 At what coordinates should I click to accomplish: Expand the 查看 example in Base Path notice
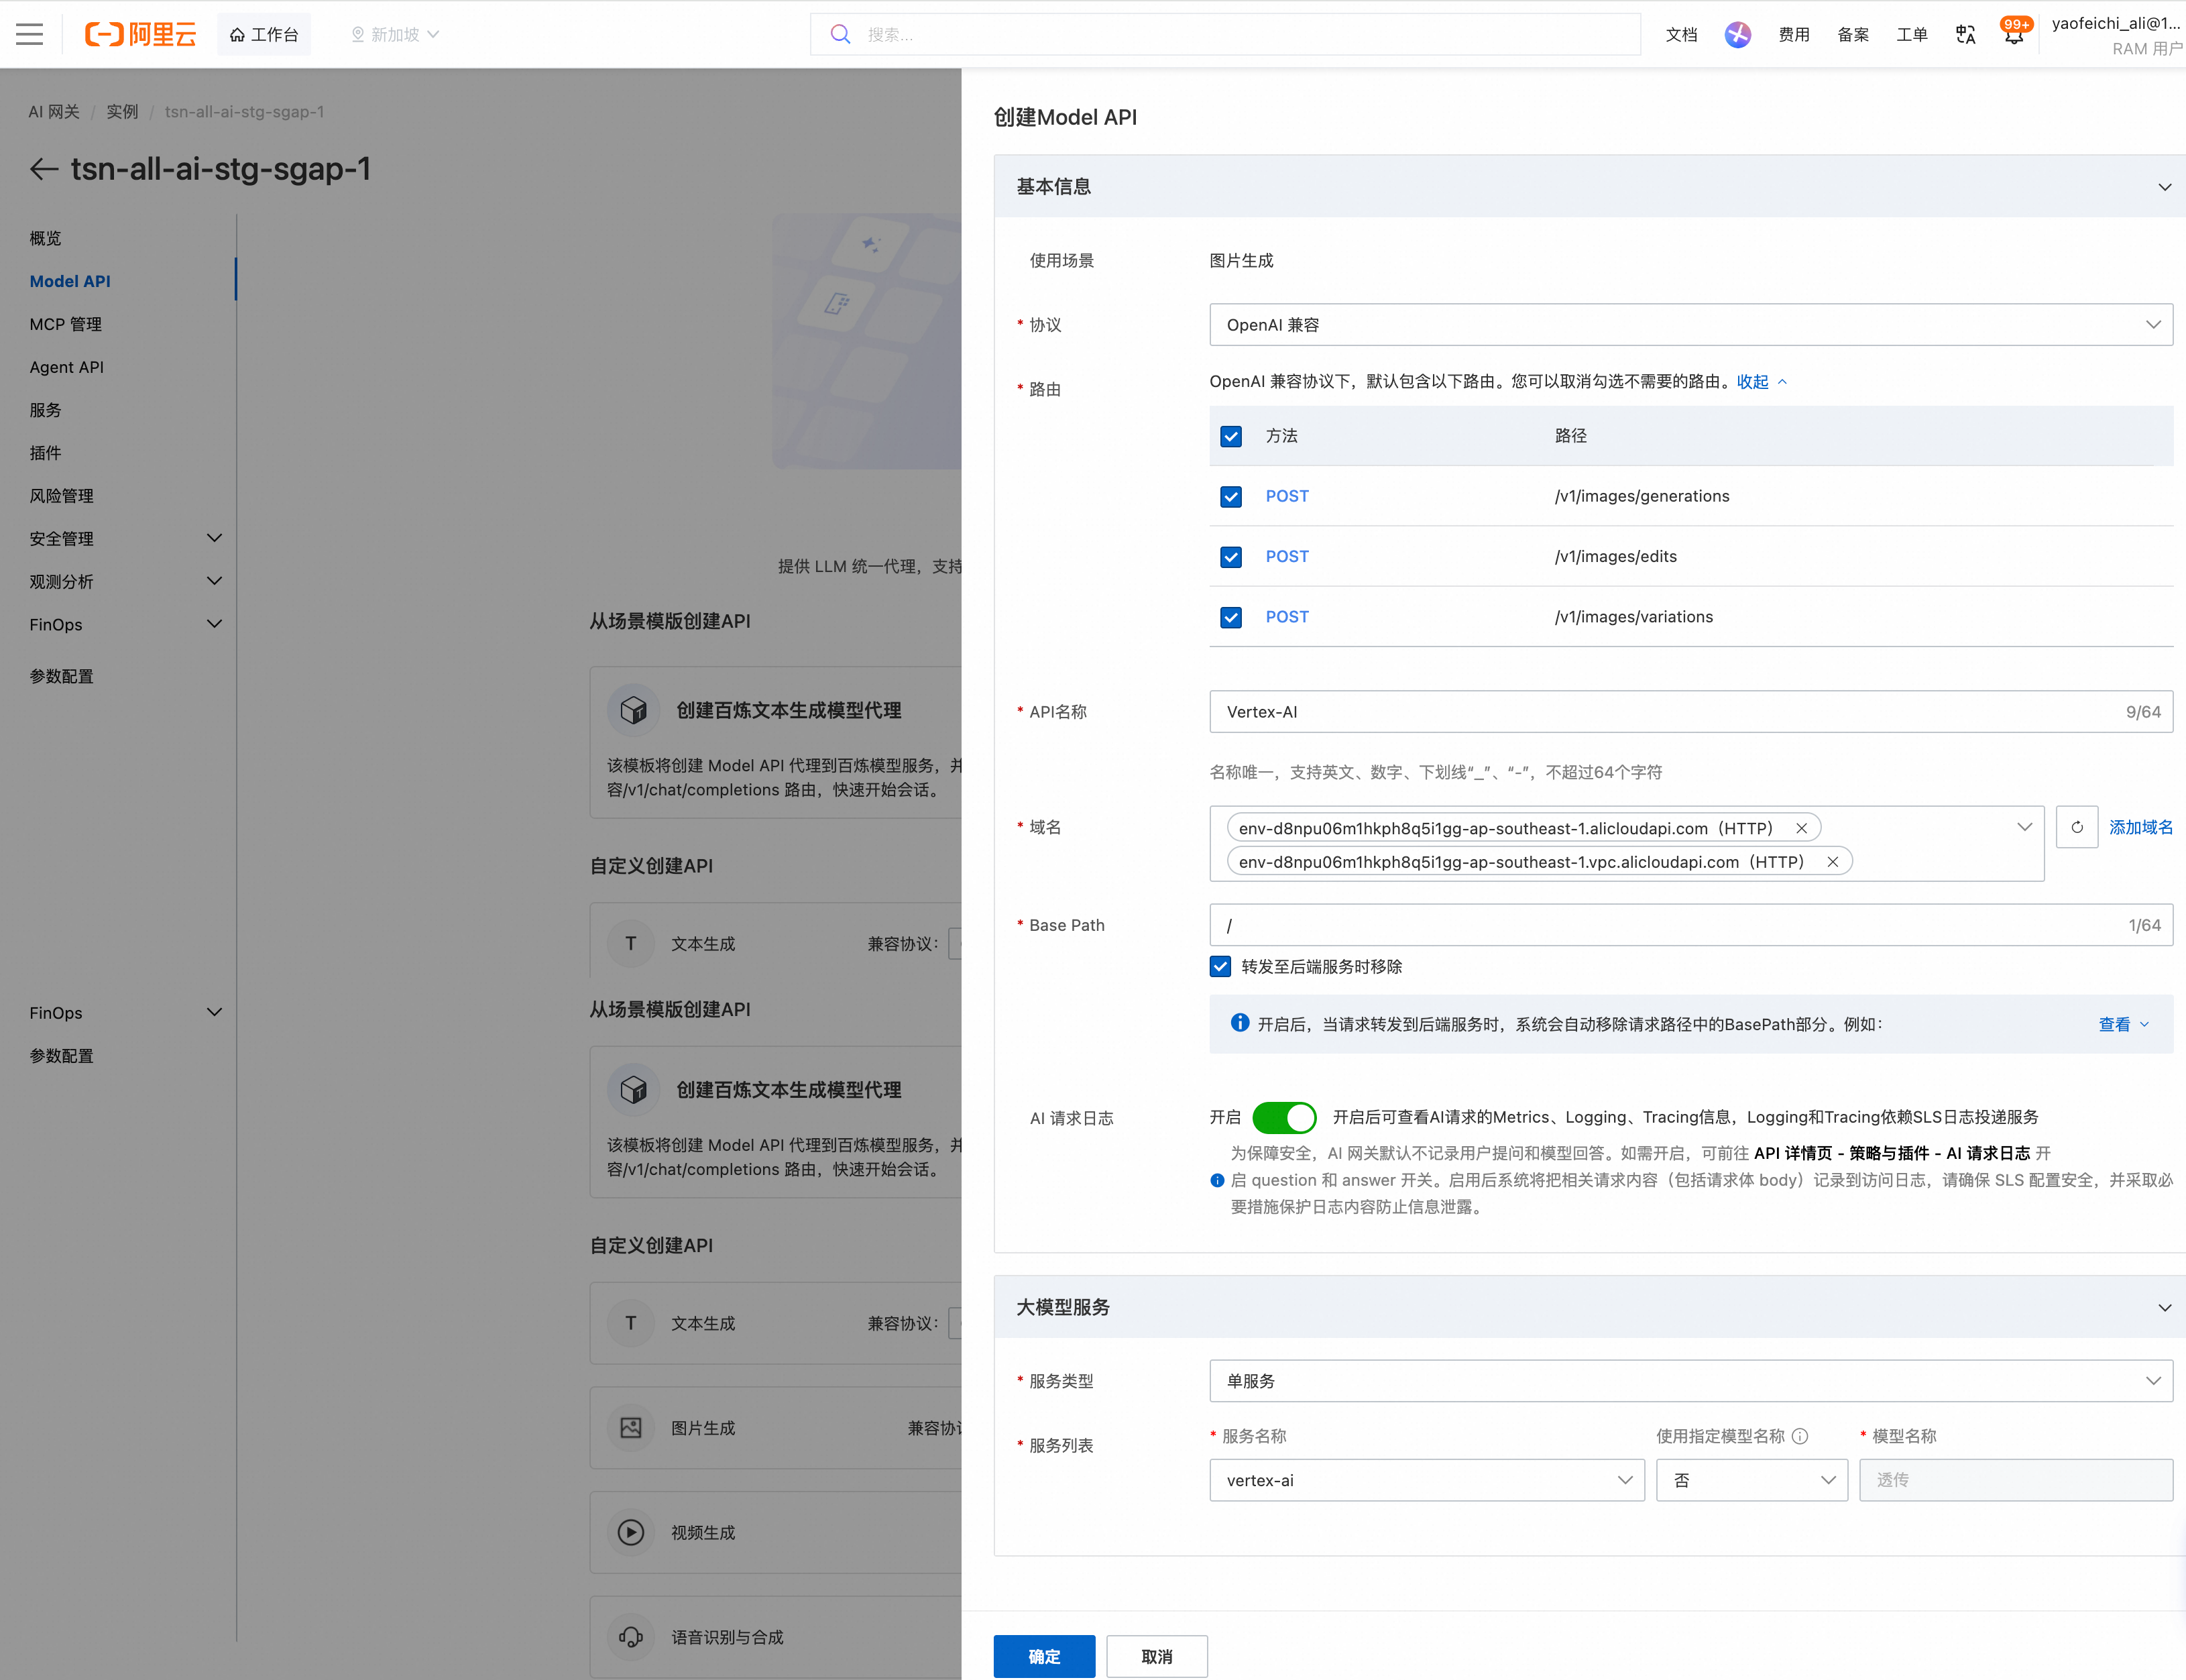tap(2123, 1024)
